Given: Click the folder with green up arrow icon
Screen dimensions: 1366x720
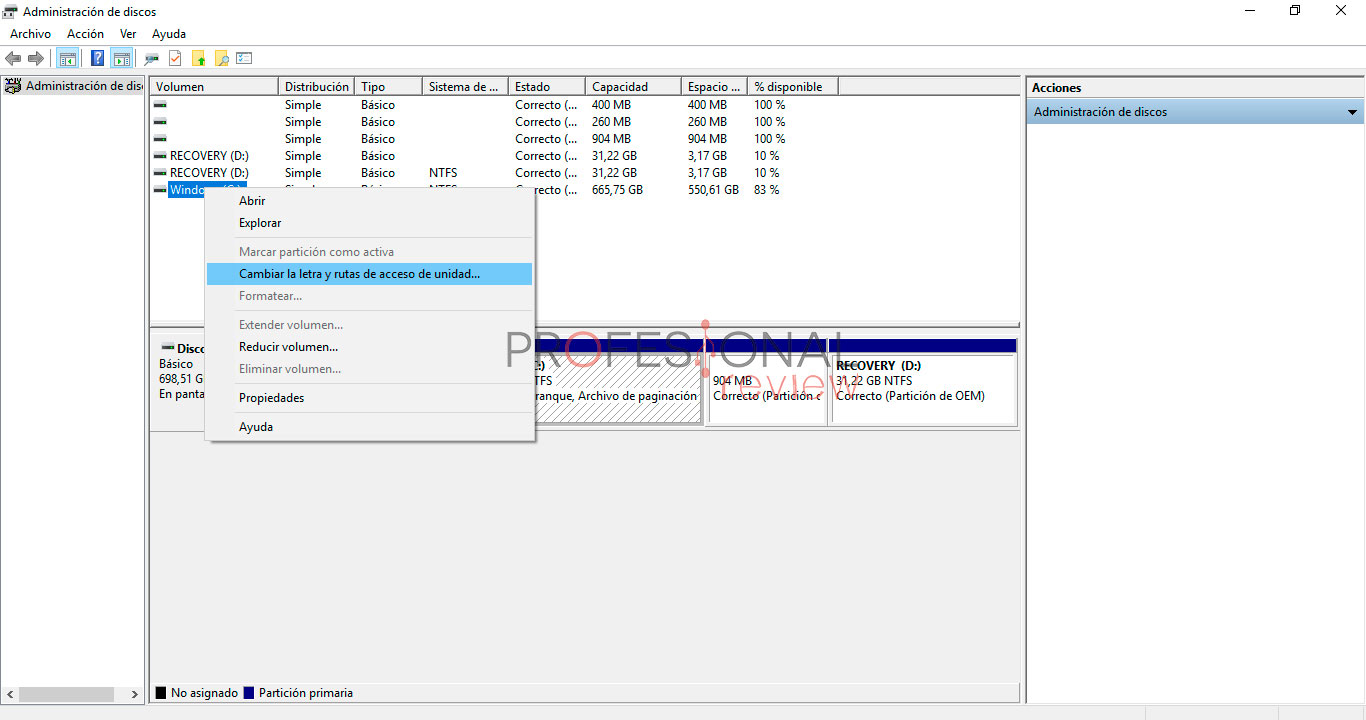Looking at the screenshot, I should [x=198, y=58].
